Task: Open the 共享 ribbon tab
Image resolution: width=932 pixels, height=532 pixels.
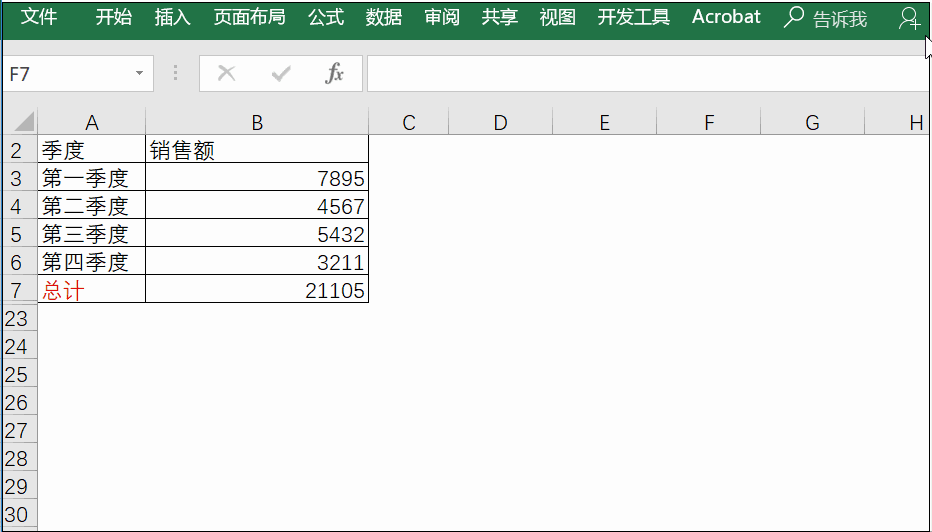Action: [x=499, y=17]
